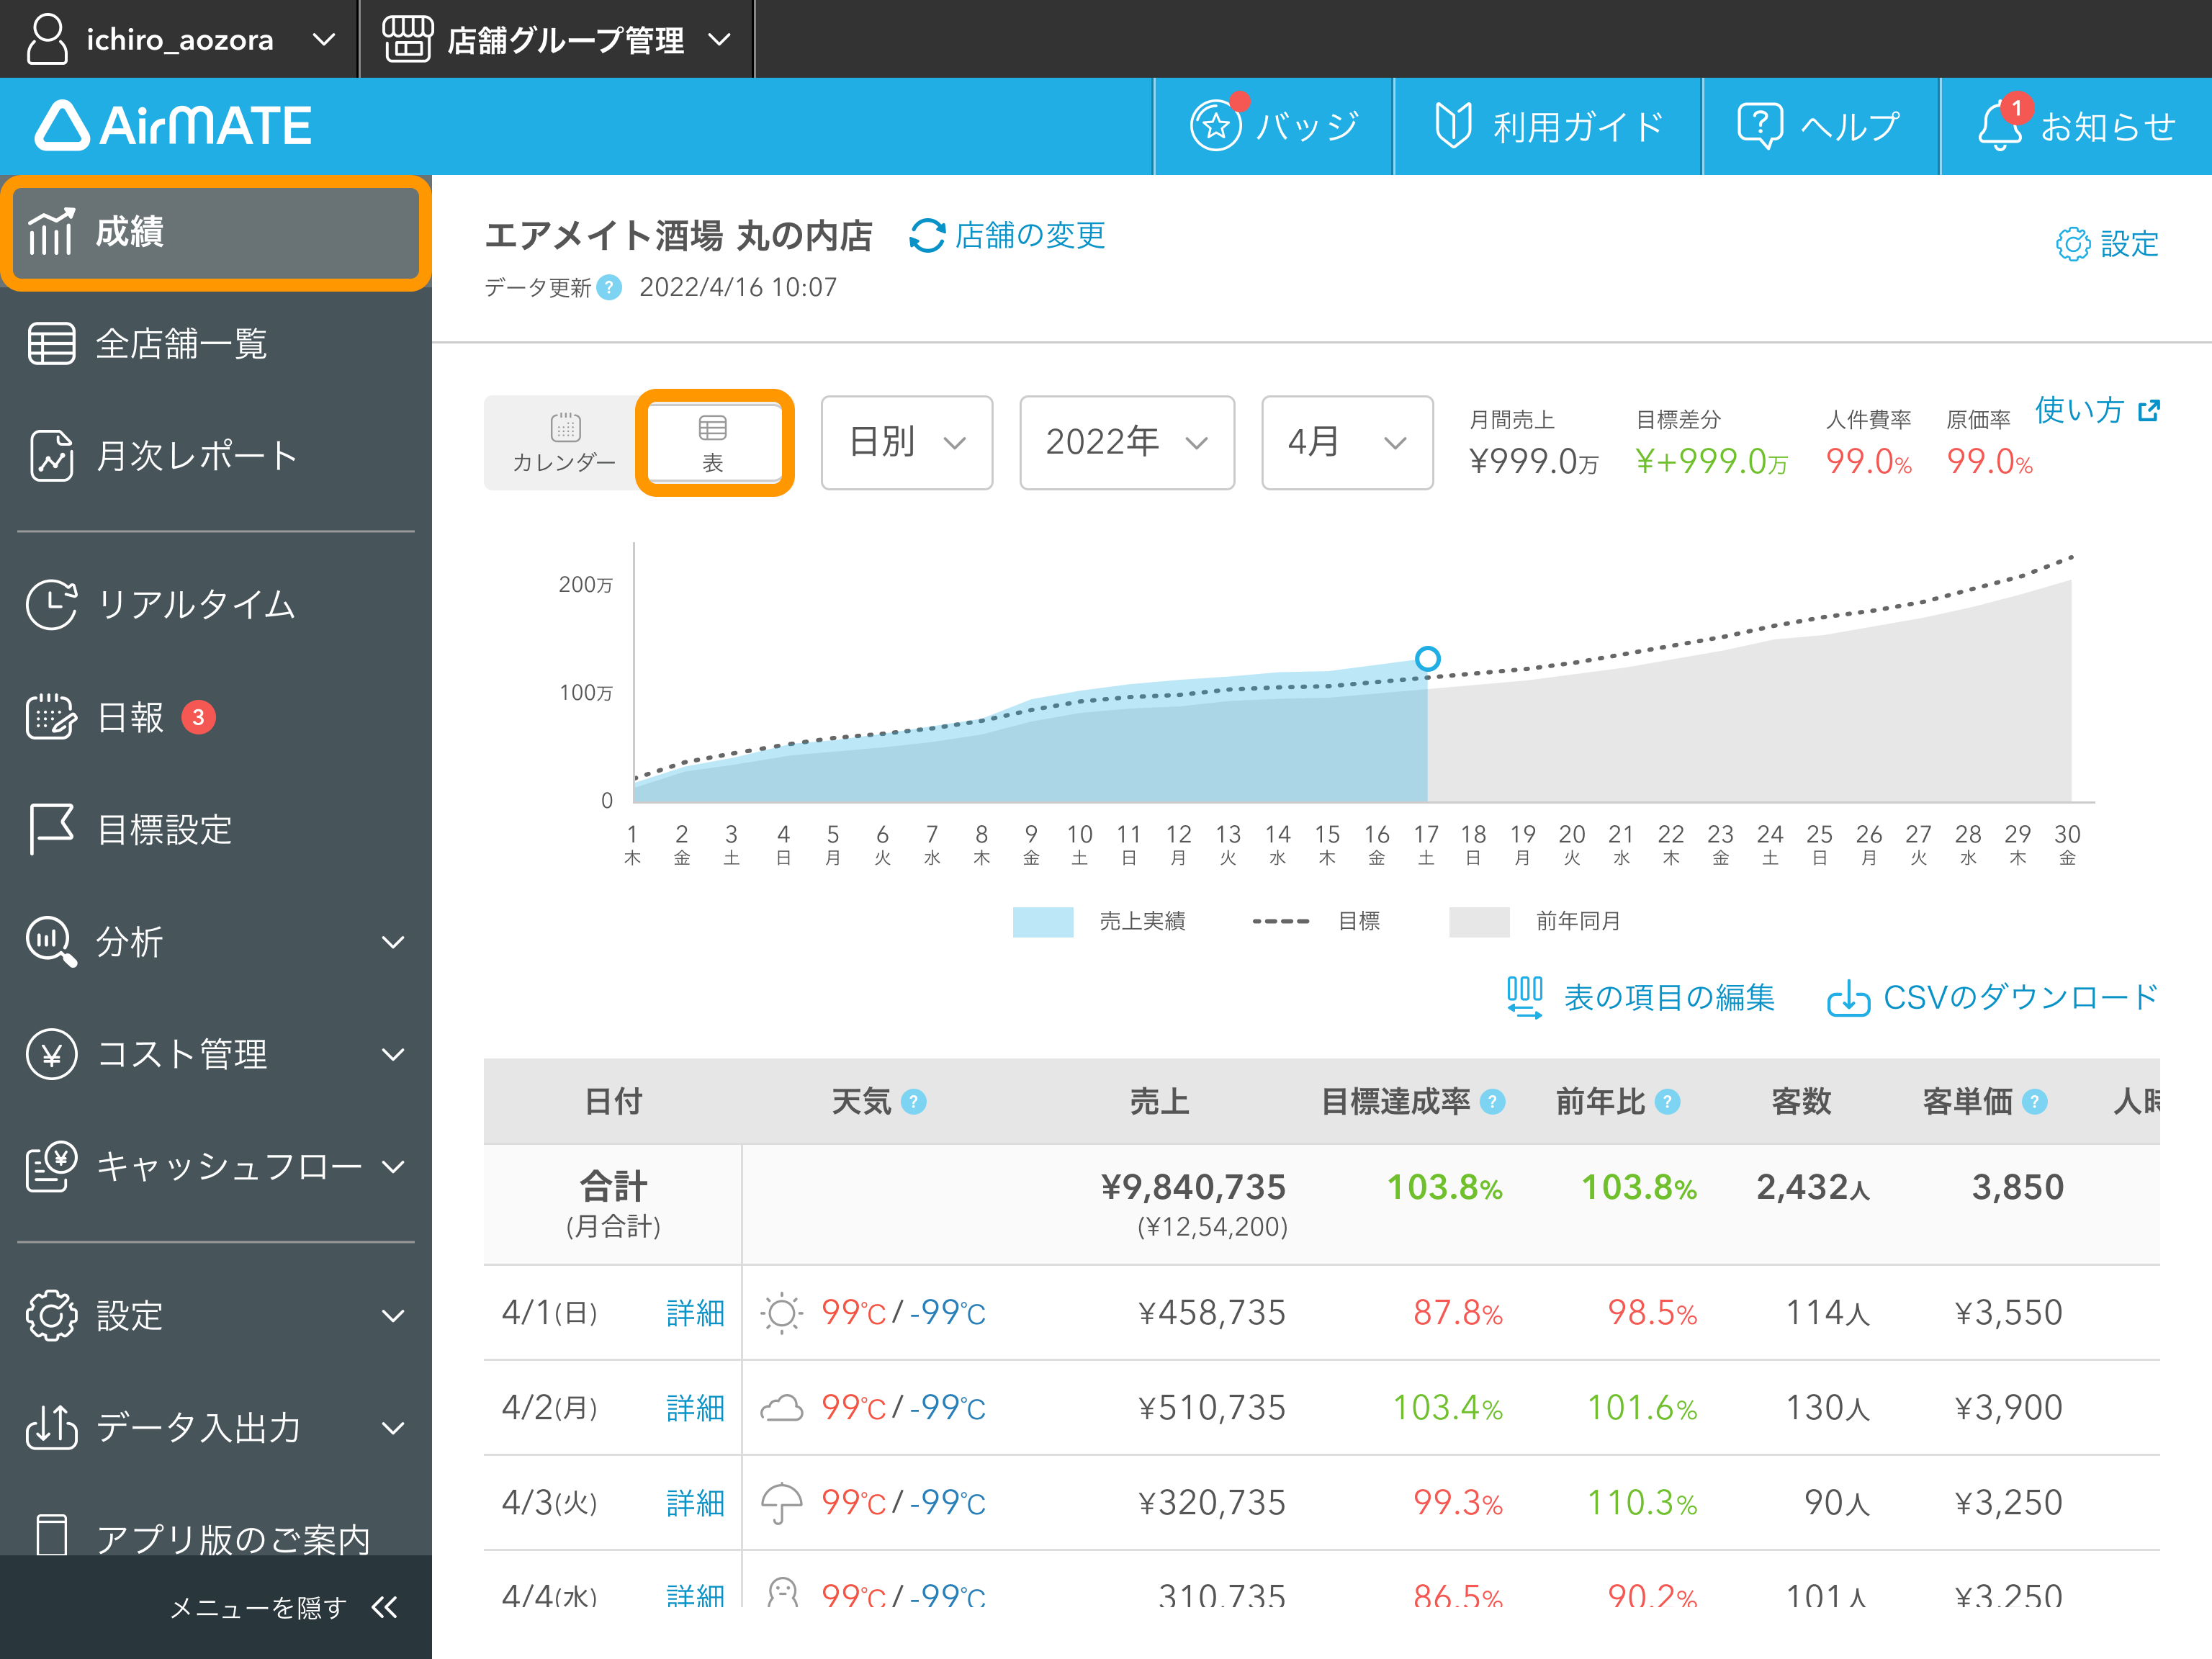Click the 目標設定 flag sidebar icon

coord(51,829)
